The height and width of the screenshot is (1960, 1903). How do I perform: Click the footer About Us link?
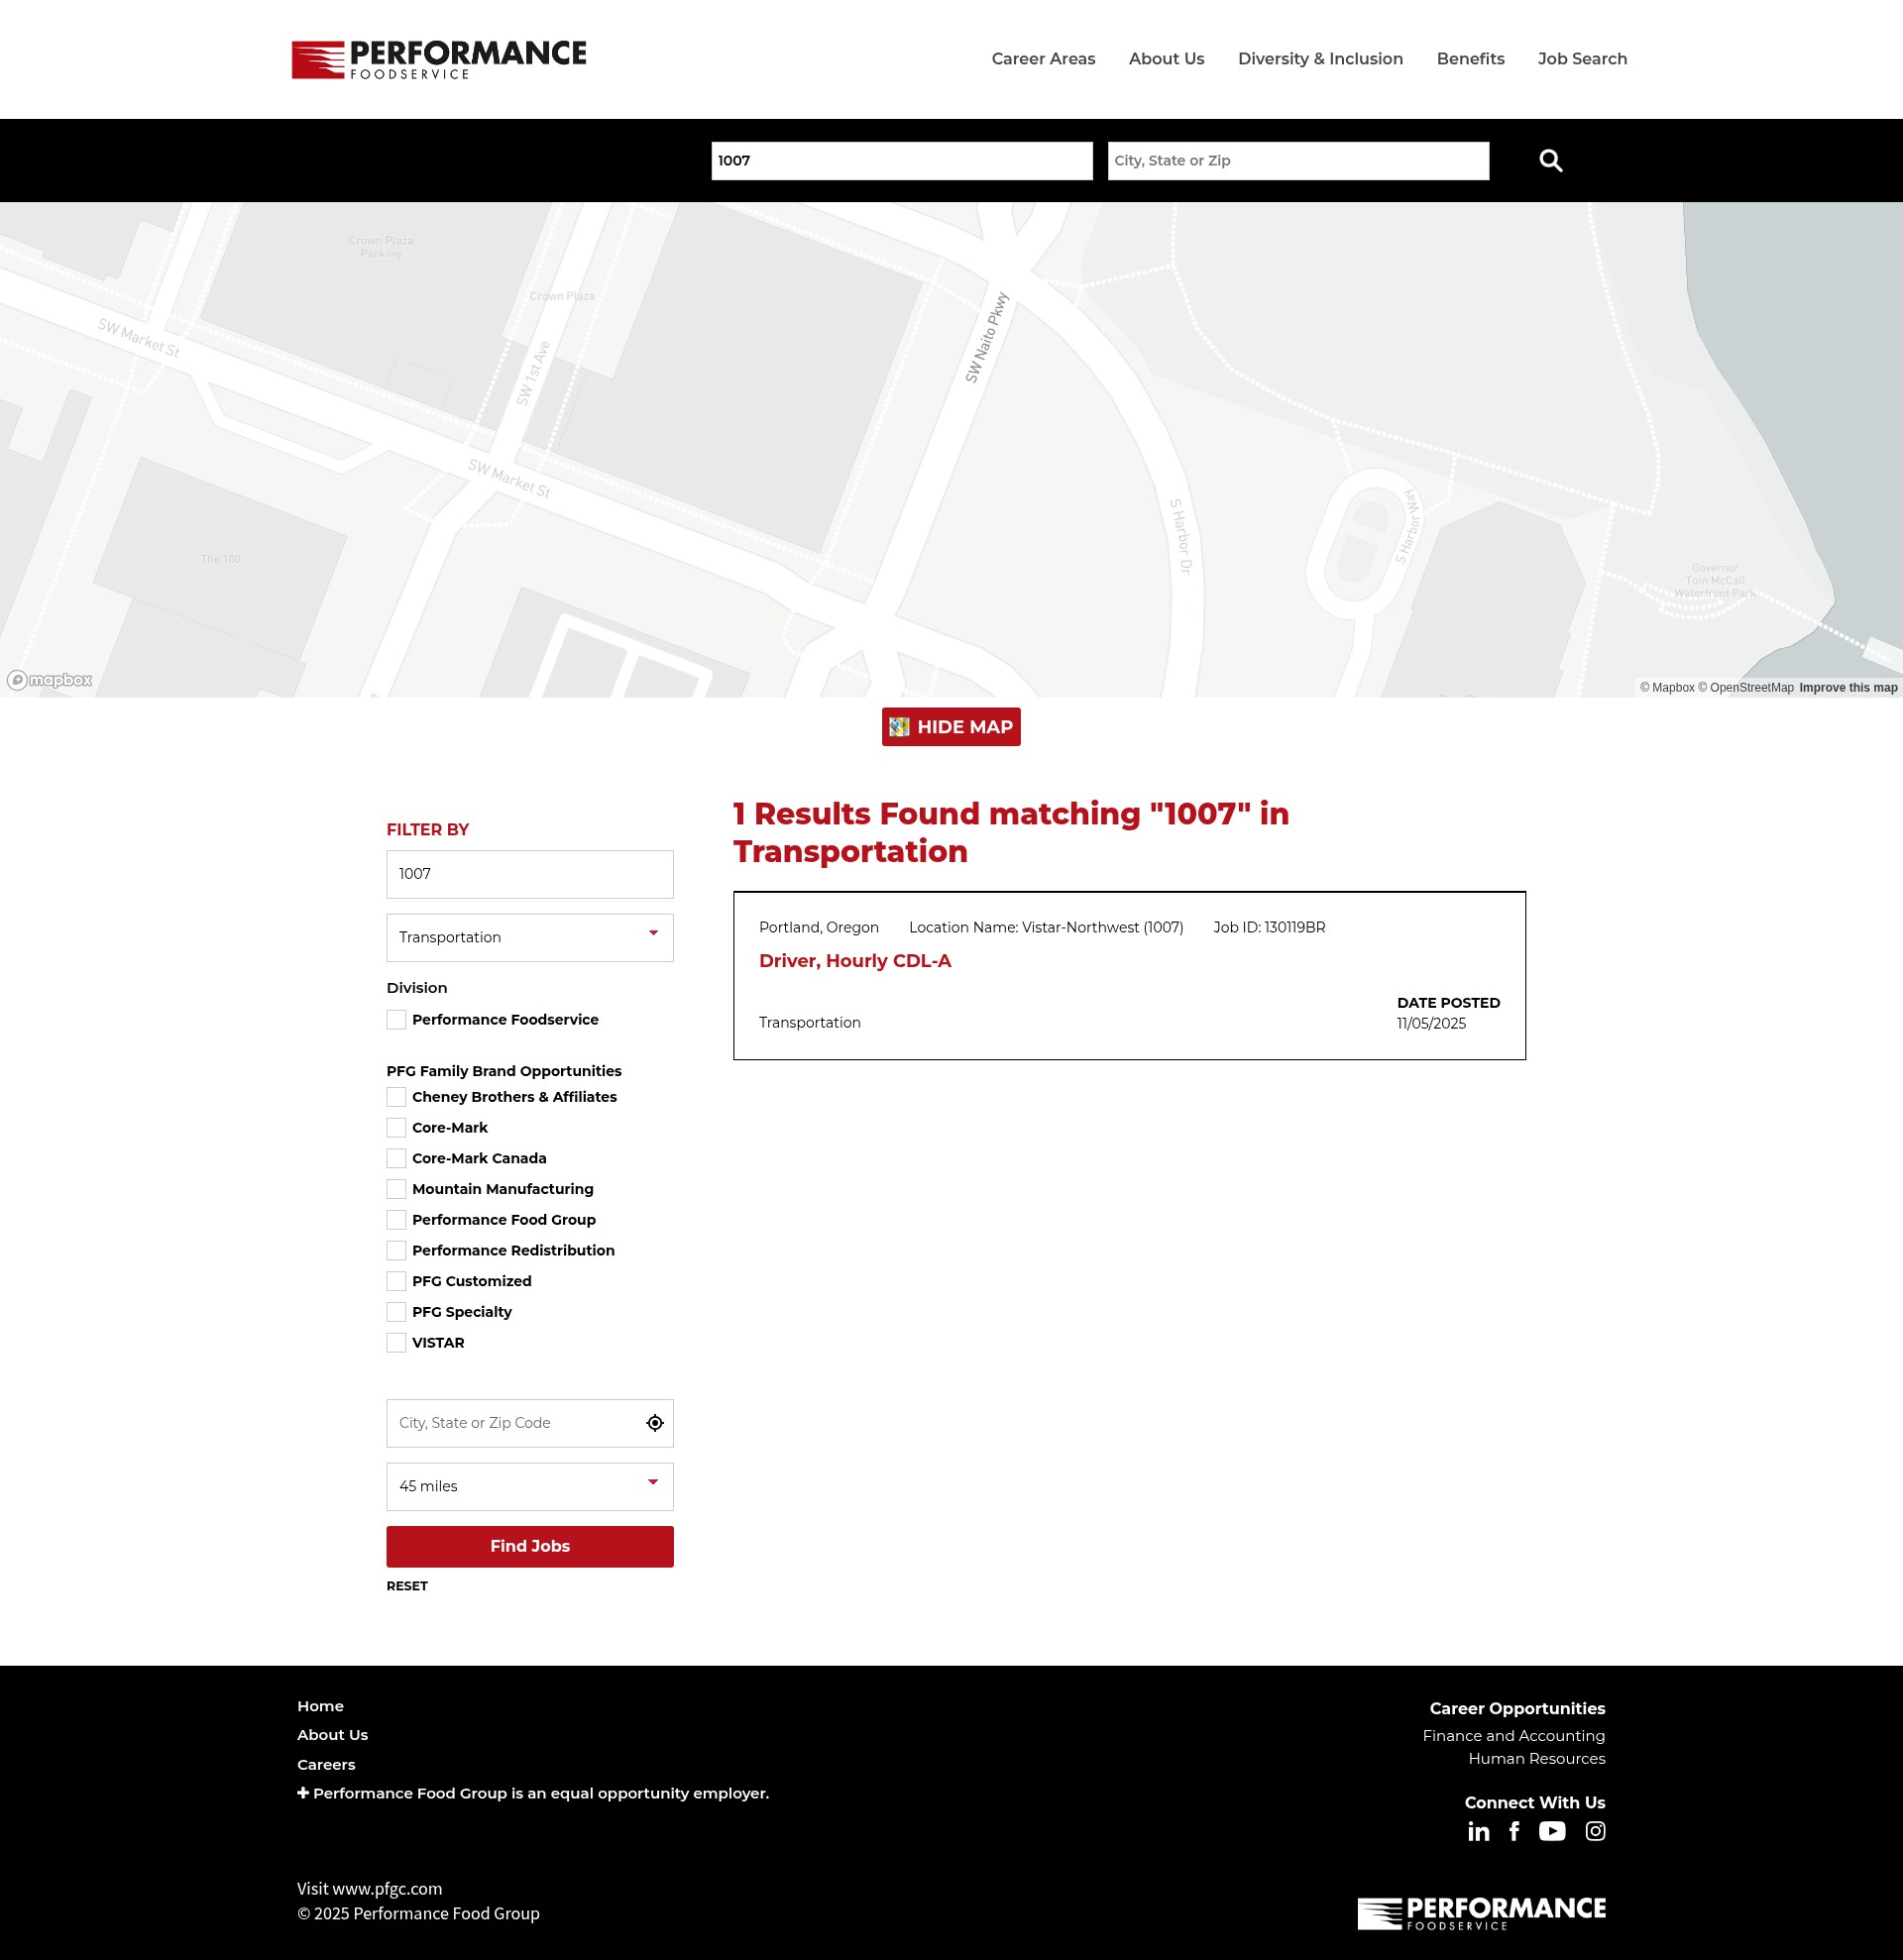click(x=332, y=1735)
